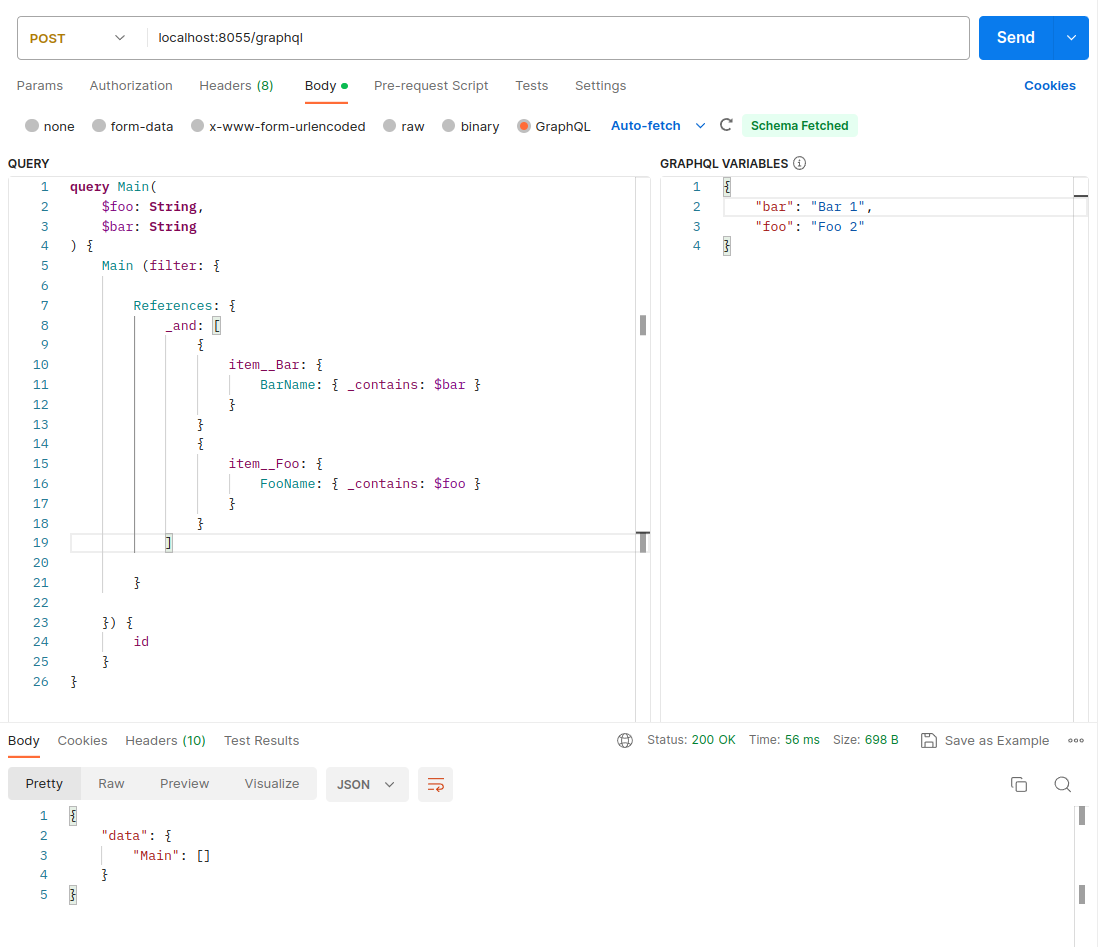
Task: Copy the response body using the copy icon
Action: pyautogui.click(x=1019, y=784)
